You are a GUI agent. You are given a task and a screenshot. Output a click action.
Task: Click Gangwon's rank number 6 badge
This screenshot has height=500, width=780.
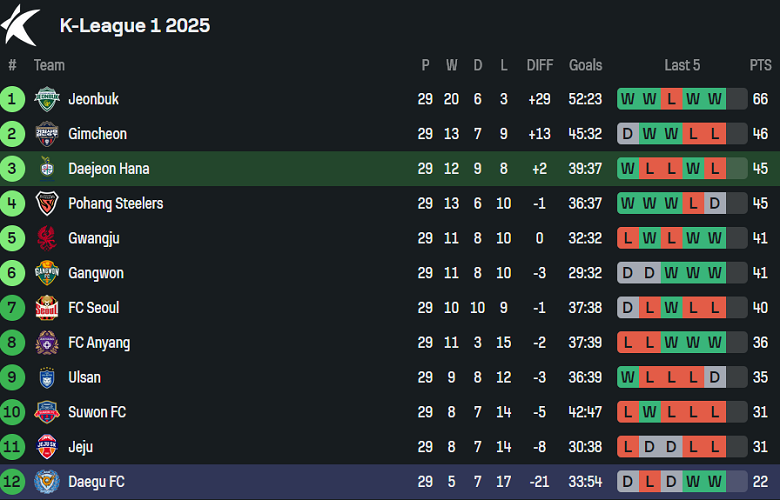[x=13, y=273]
